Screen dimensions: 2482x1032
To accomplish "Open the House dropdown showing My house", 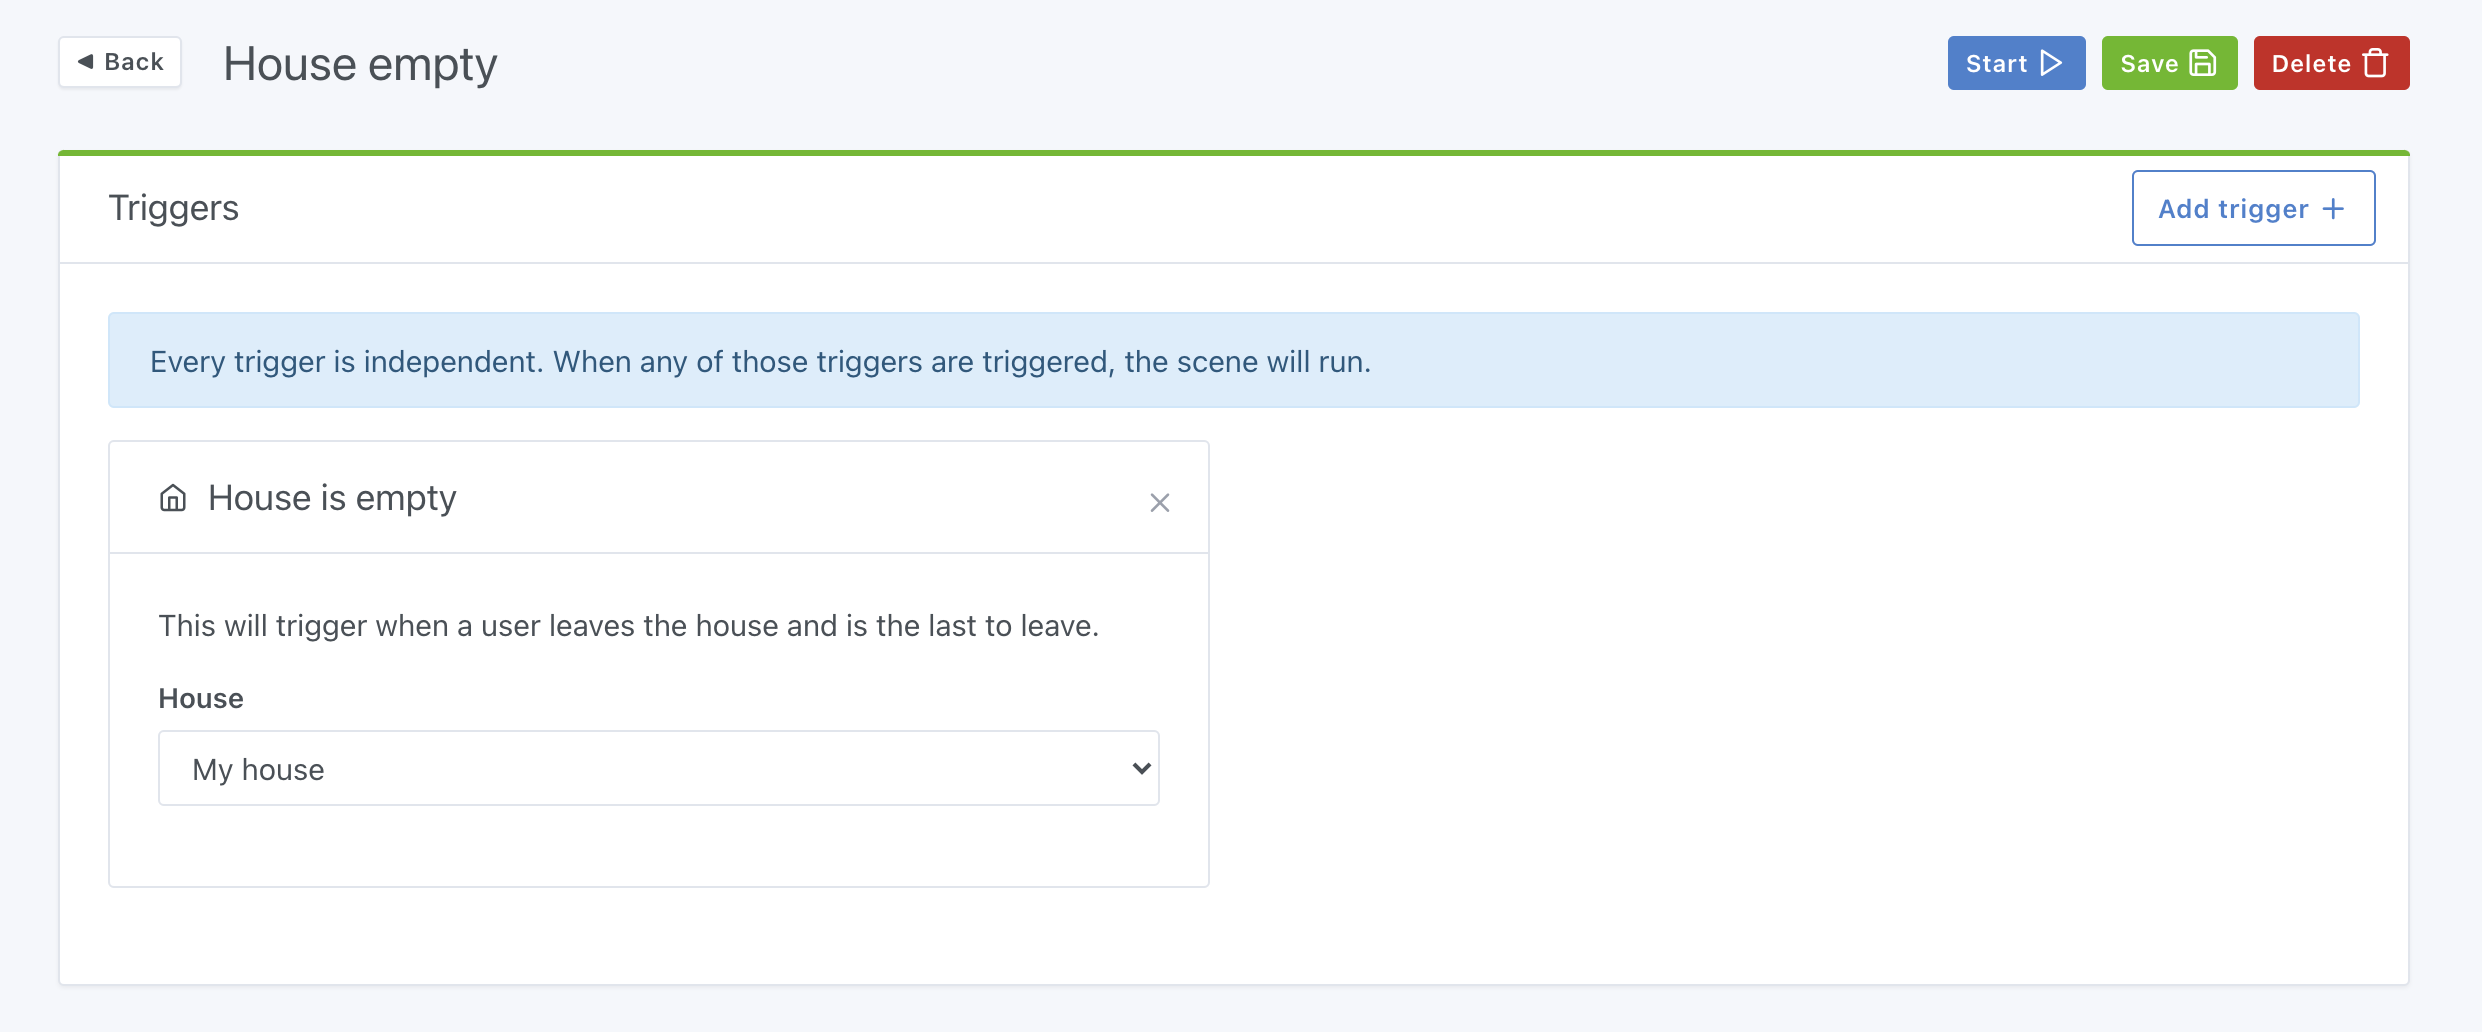I will [658, 768].
